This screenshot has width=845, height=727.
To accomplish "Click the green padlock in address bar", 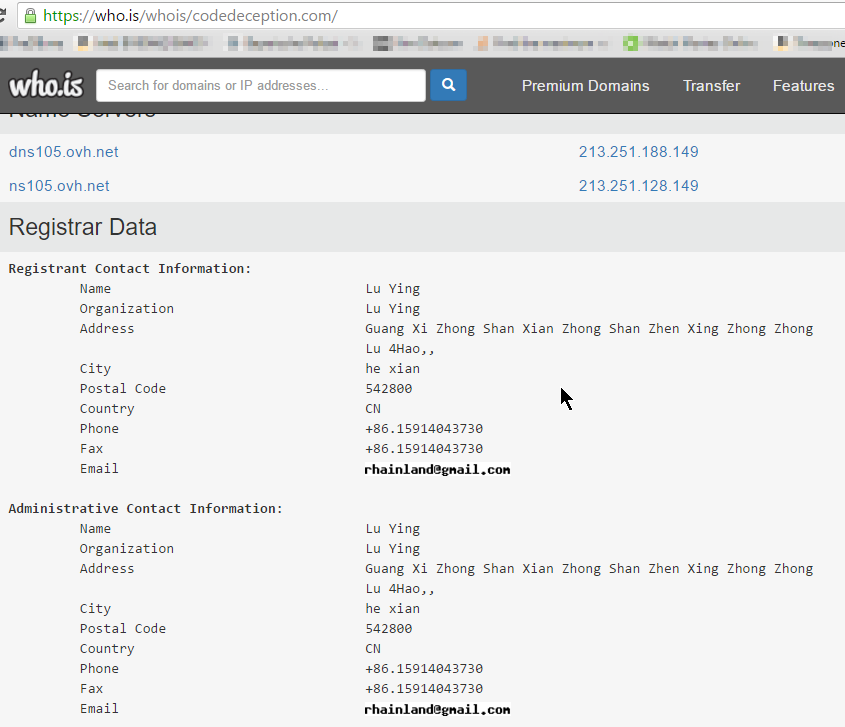I will pos(30,16).
